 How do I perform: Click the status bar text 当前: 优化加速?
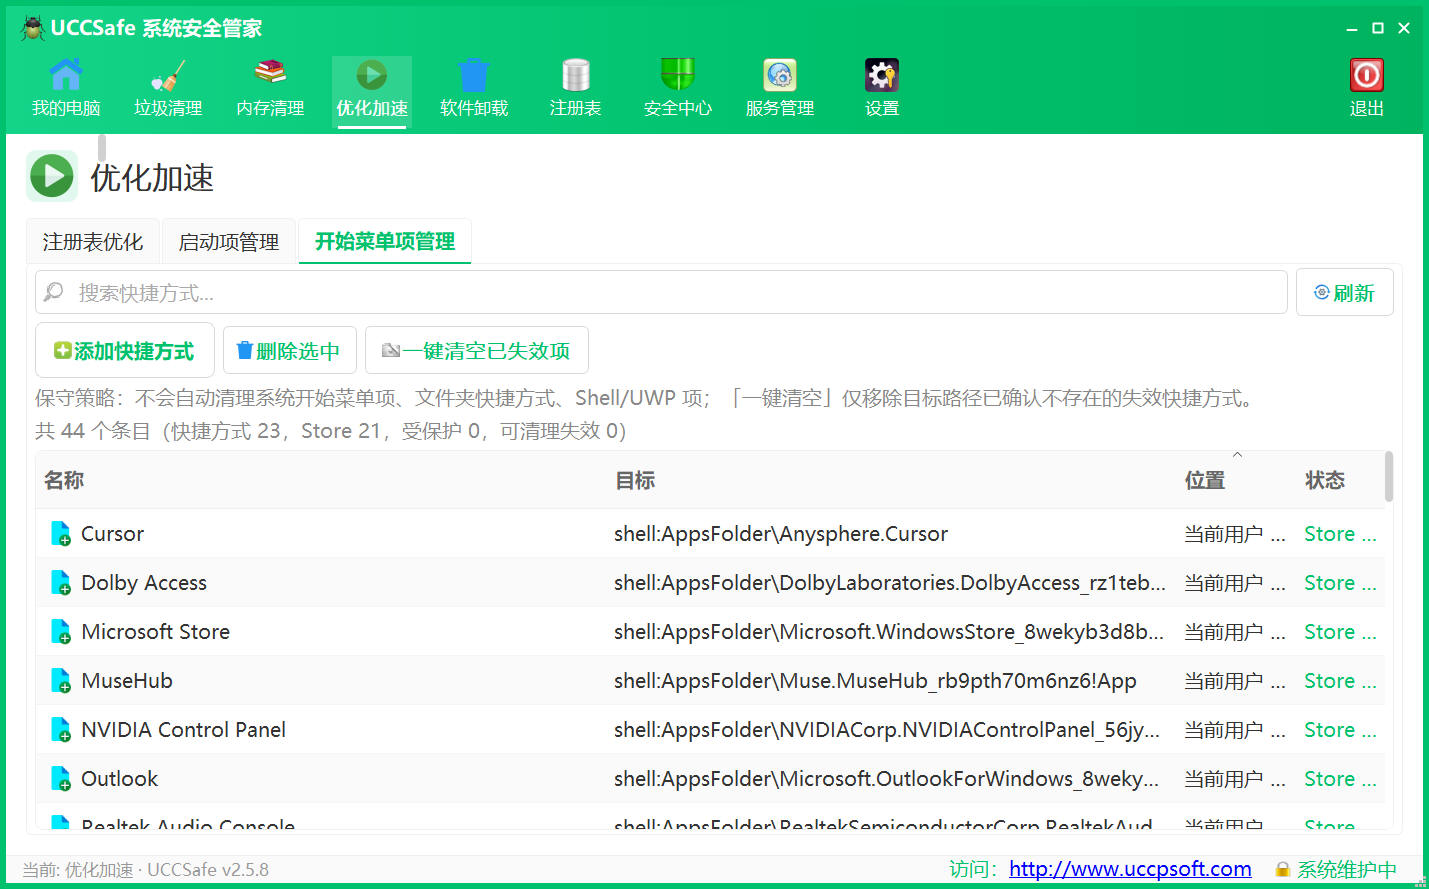[146, 870]
